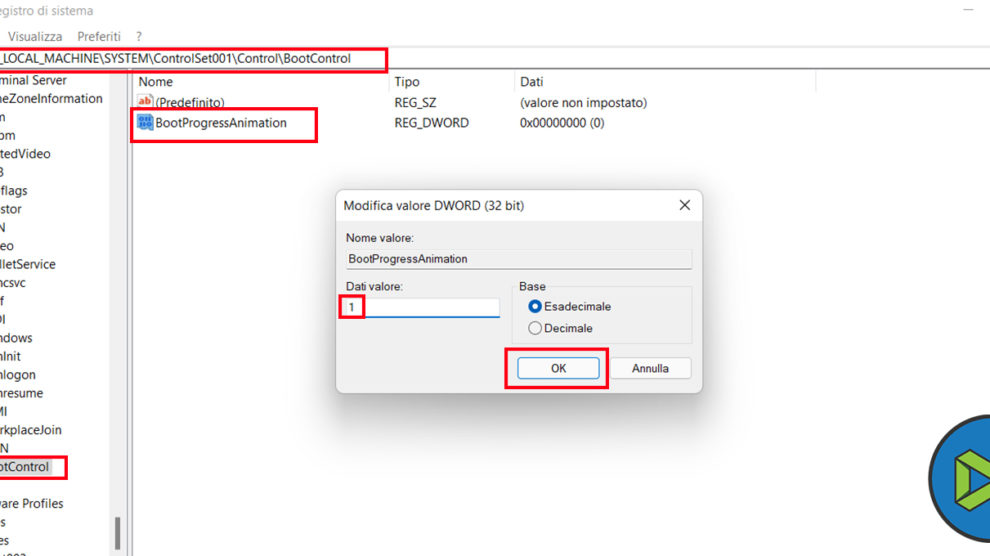
Task: Close the Modifica valore DWORD dialog
Action: pos(684,205)
